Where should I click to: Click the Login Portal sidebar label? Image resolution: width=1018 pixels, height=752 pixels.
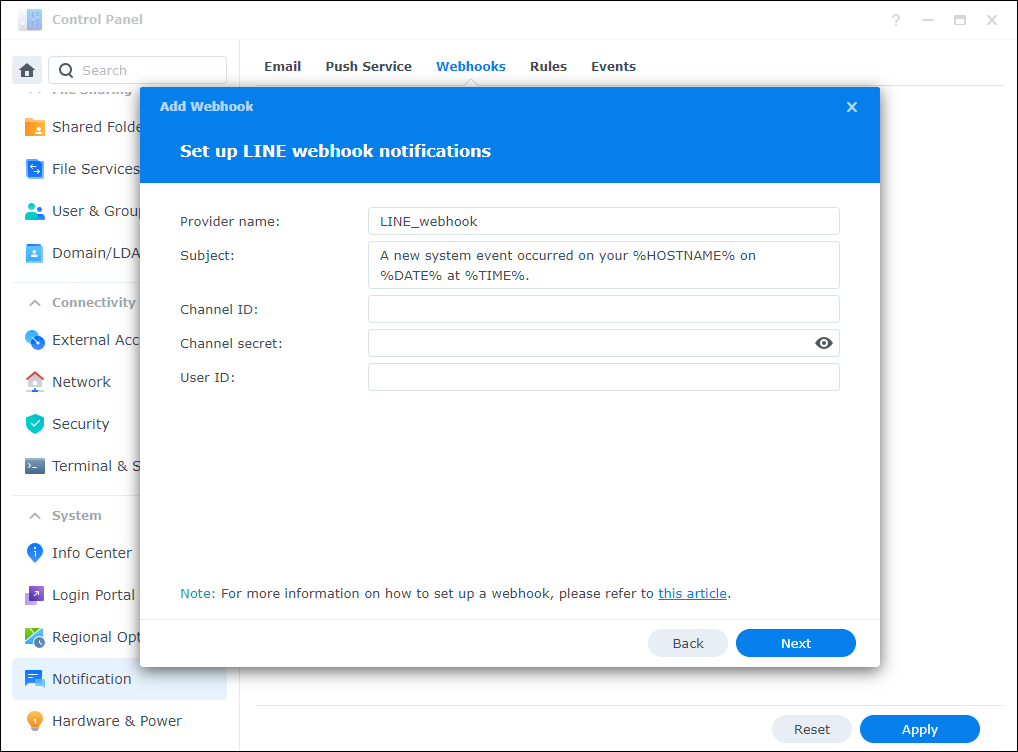[93, 595]
